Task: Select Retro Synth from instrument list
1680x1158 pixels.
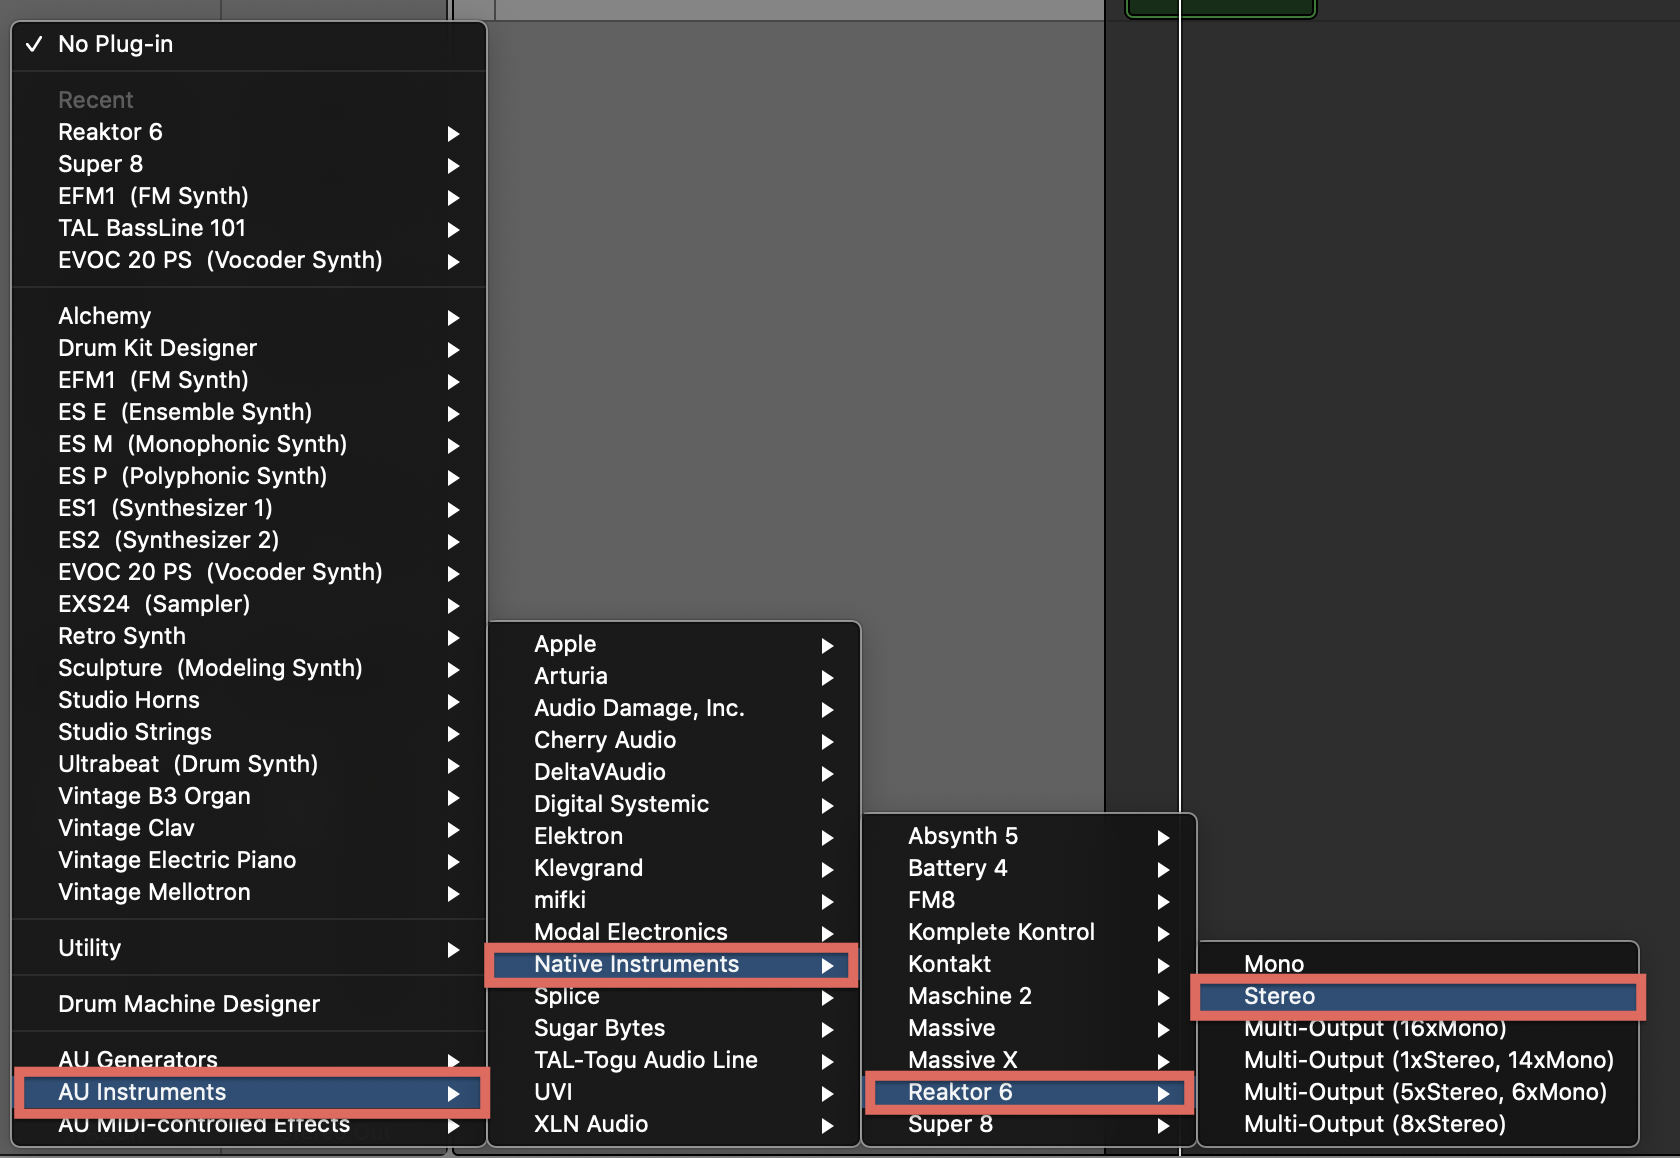Action: coord(122,636)
